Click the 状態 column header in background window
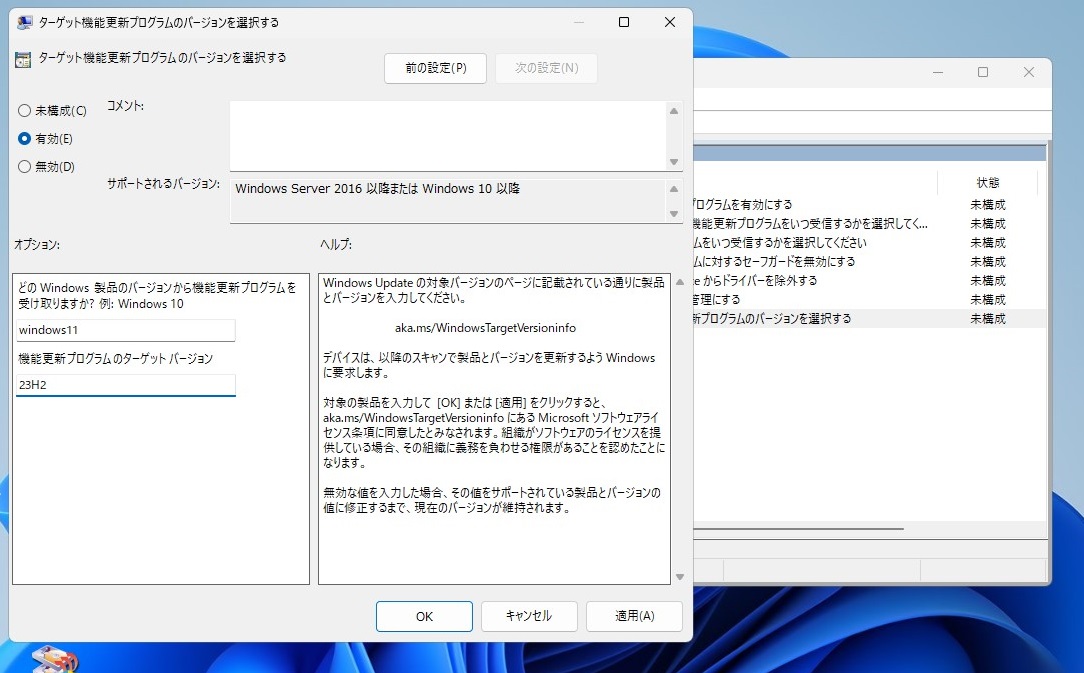This screenshot has height=673, width=1084. [x=987, y=183]
